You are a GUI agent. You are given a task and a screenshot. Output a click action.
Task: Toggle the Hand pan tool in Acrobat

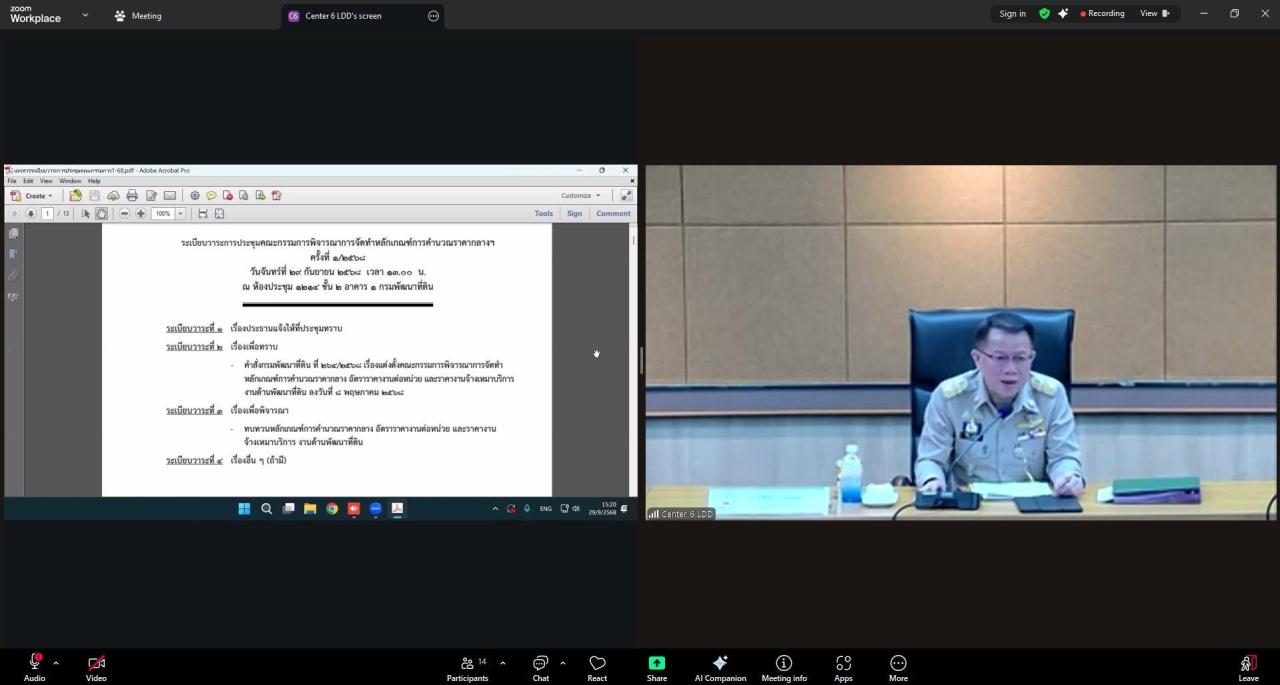[101, 213]
